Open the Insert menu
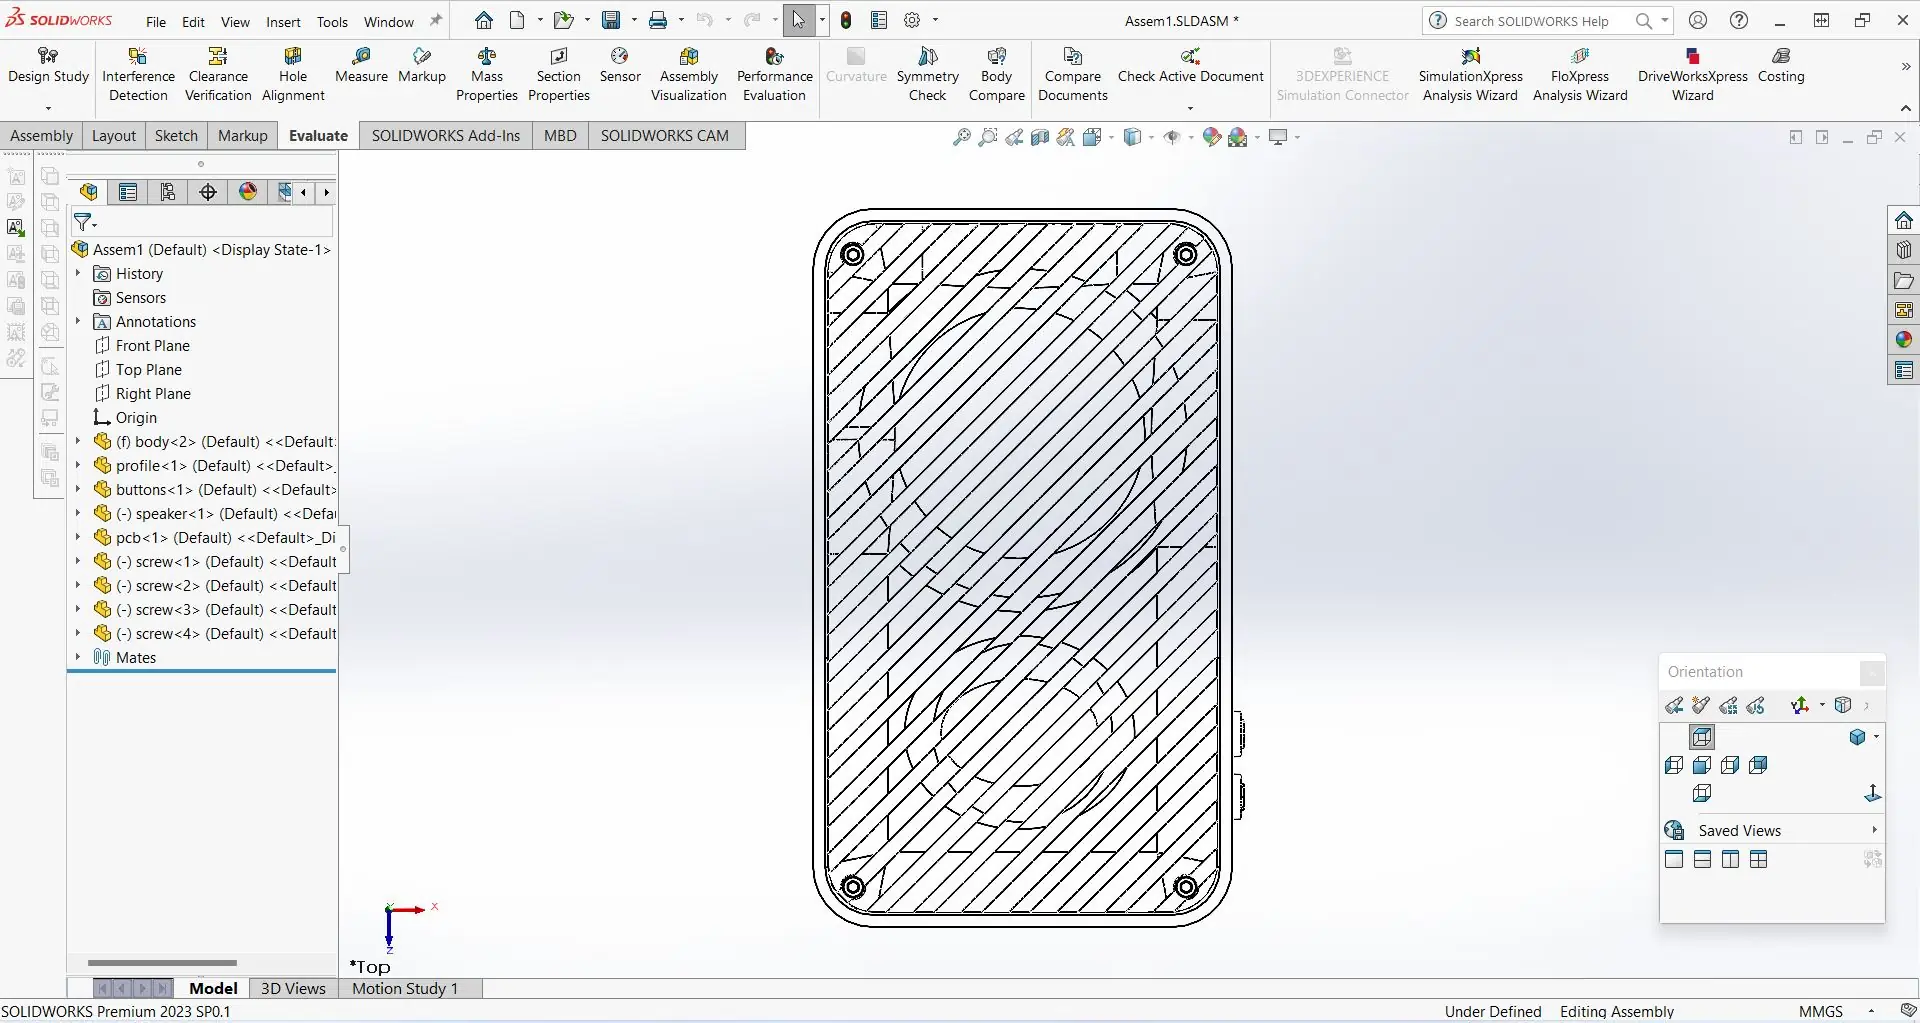Image resolution: width=1920 pixels, height=1023 pixels. coord(283,22)
